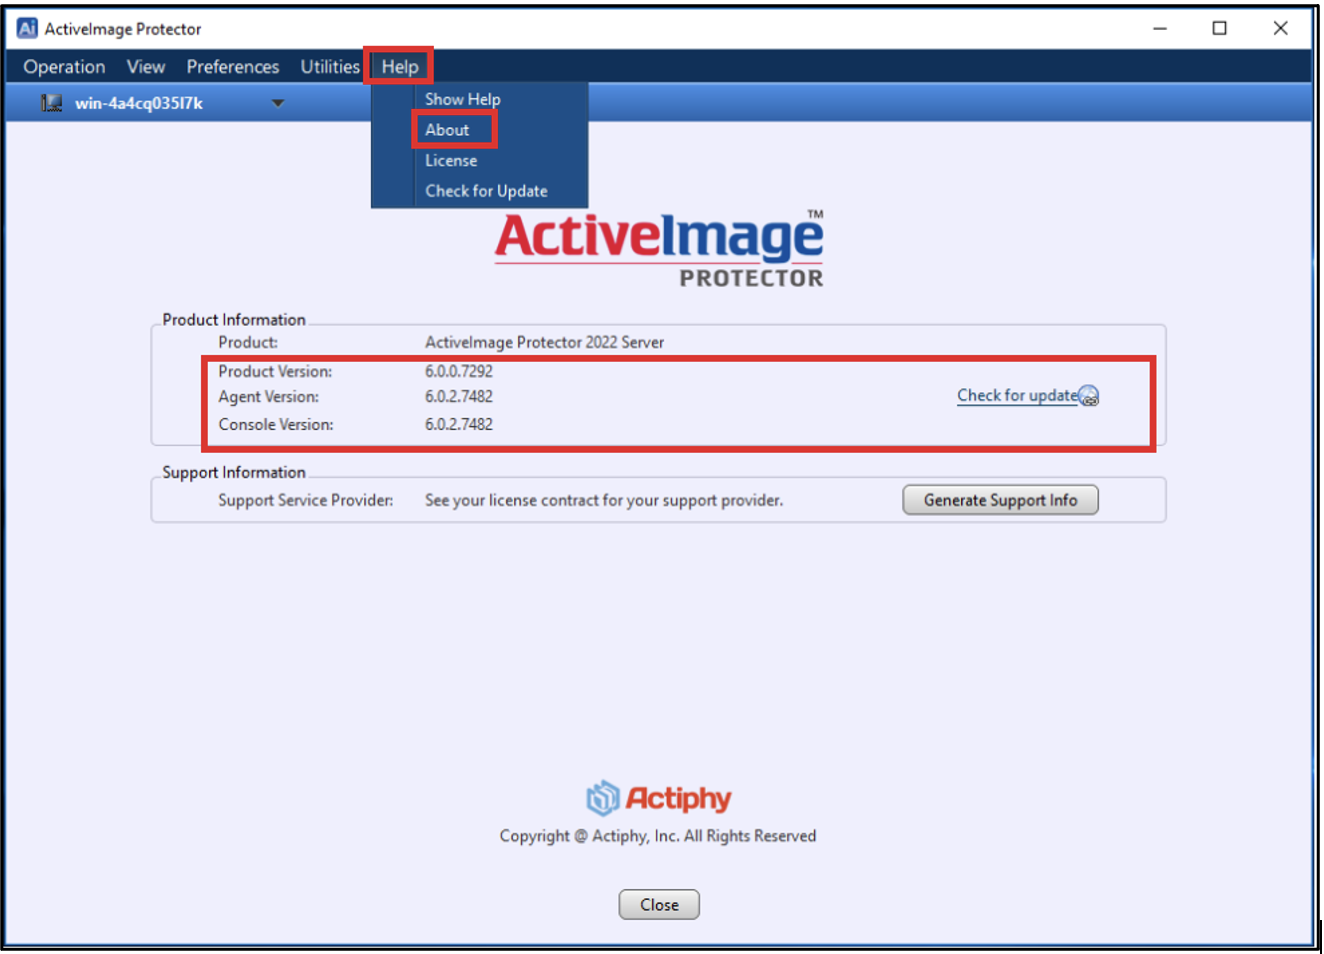Click the Actiphy copyright notice text

point(658,836)
